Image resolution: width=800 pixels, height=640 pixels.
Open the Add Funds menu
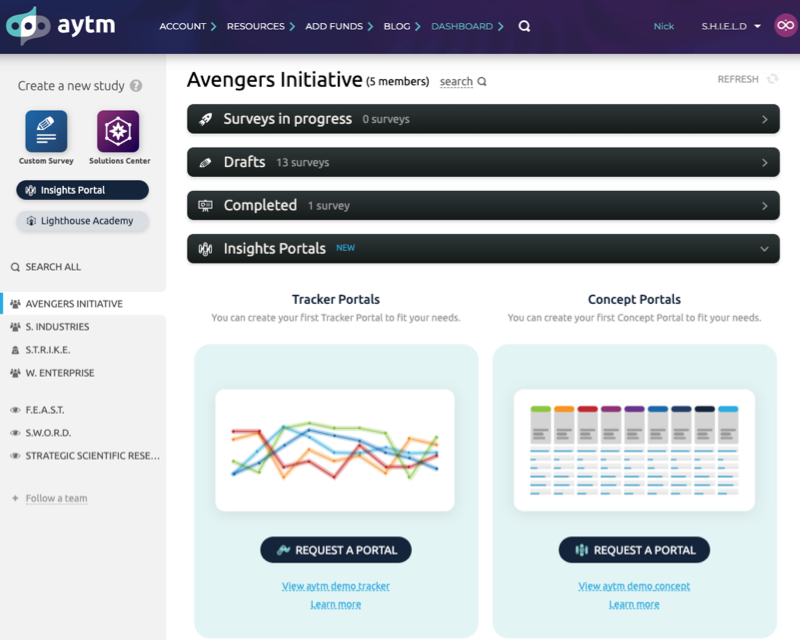tap(339, 27)
